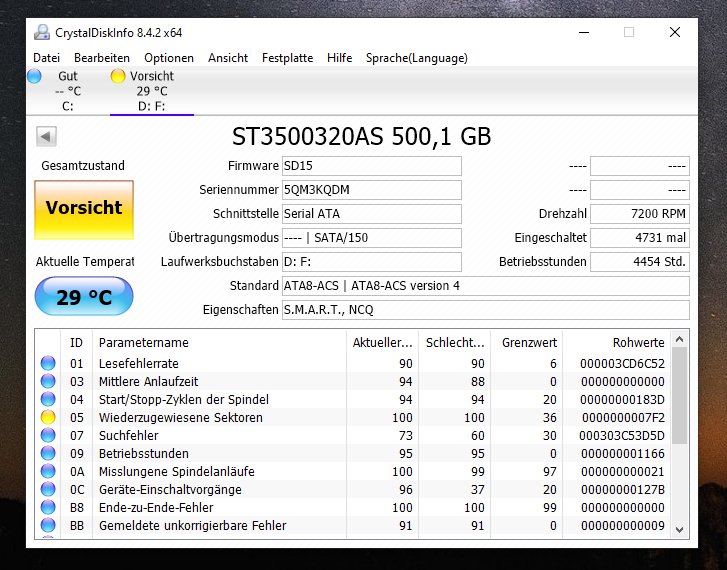Click status orb for Ende-zu-Ende-Fehler

point(48,507)
